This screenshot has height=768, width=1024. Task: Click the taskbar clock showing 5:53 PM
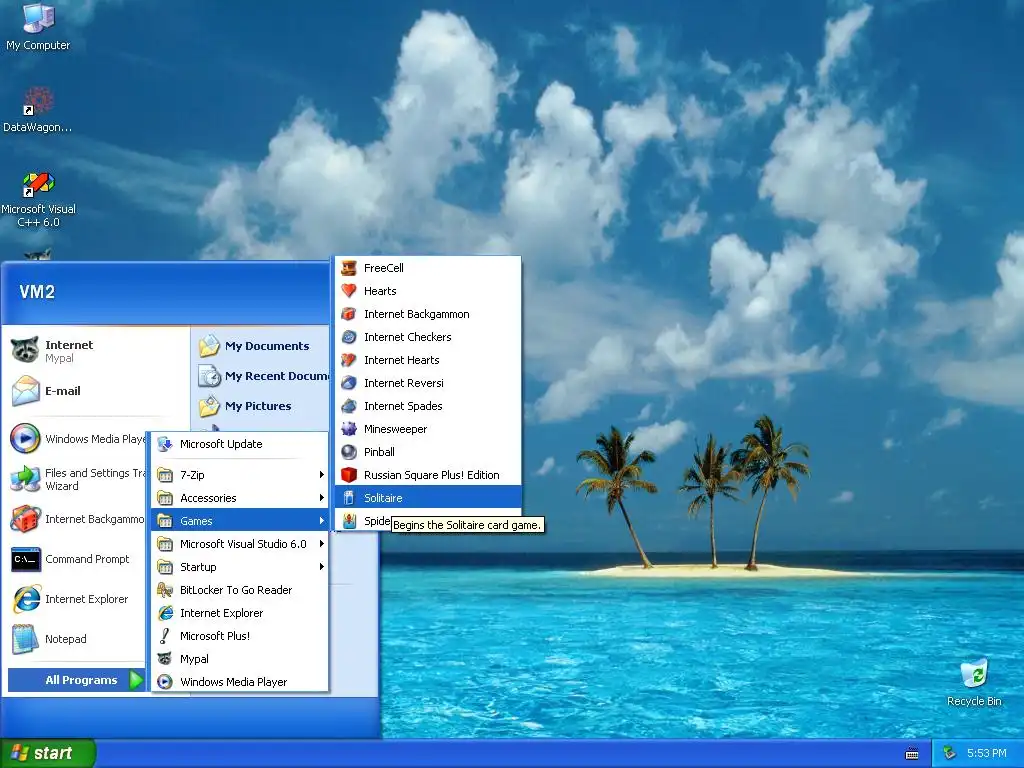[x=986, y=753]
